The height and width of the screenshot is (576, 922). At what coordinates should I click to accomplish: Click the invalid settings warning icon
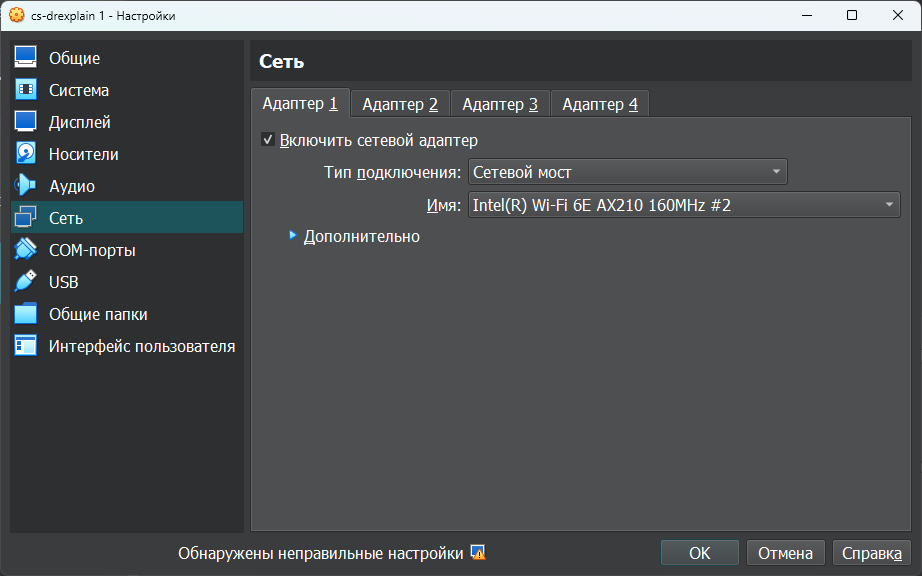(x=478, y=553)
